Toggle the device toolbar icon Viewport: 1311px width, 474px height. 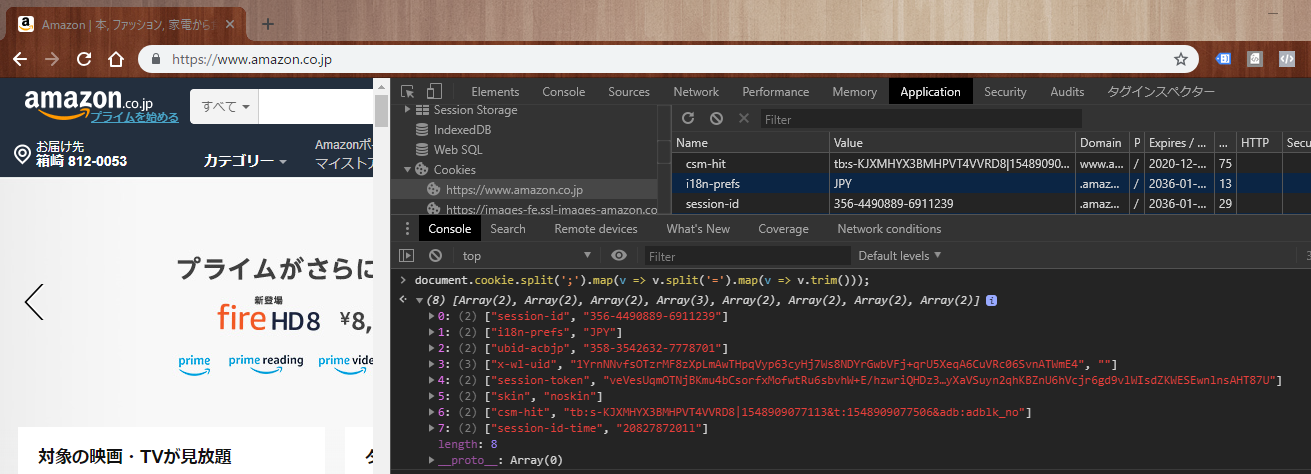435,91
